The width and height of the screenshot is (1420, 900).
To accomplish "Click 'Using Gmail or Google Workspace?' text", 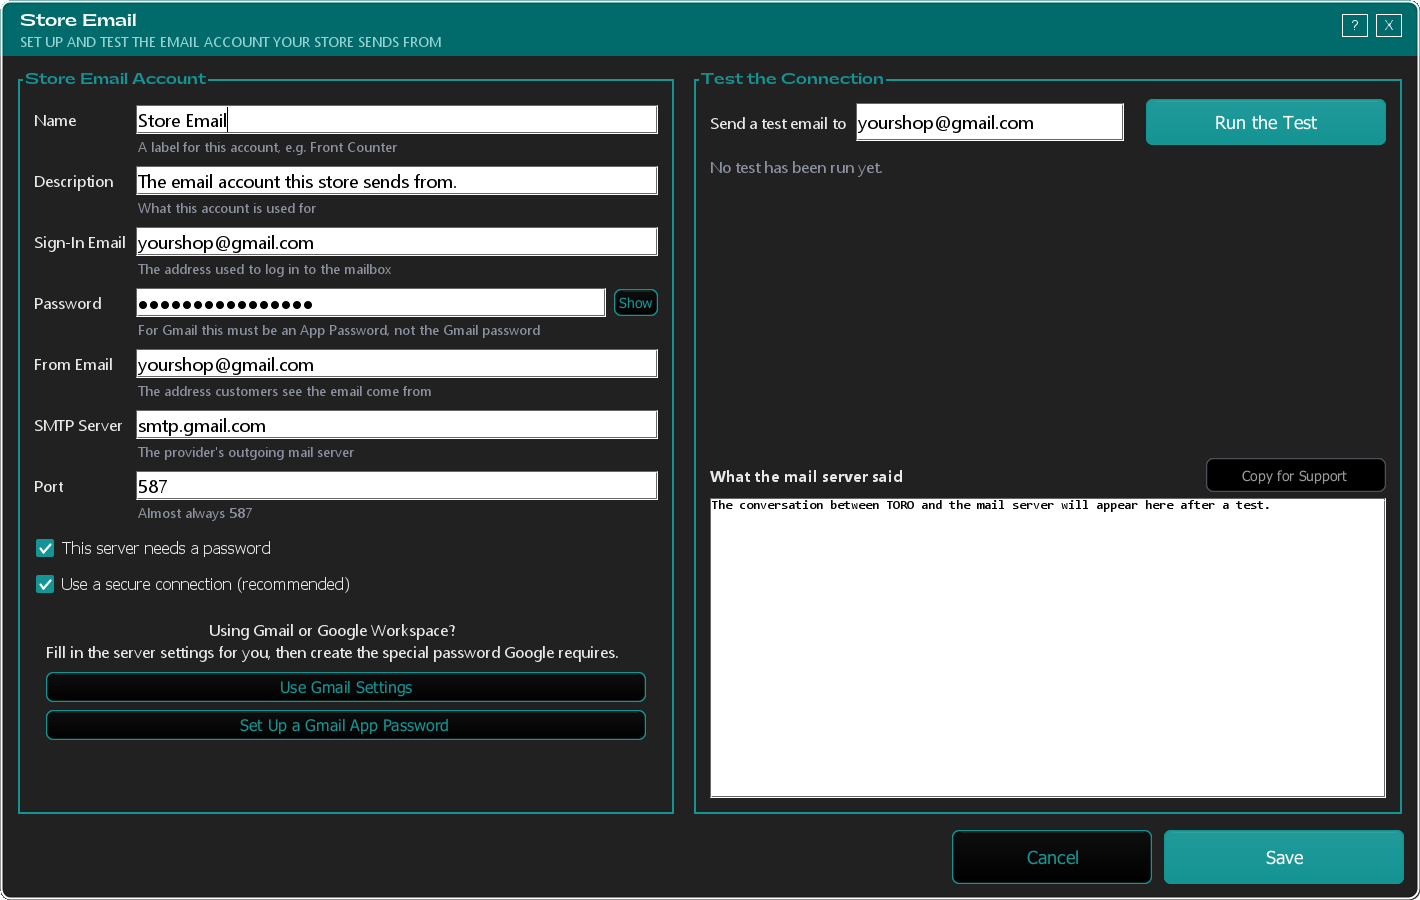I will pos(332,630).
